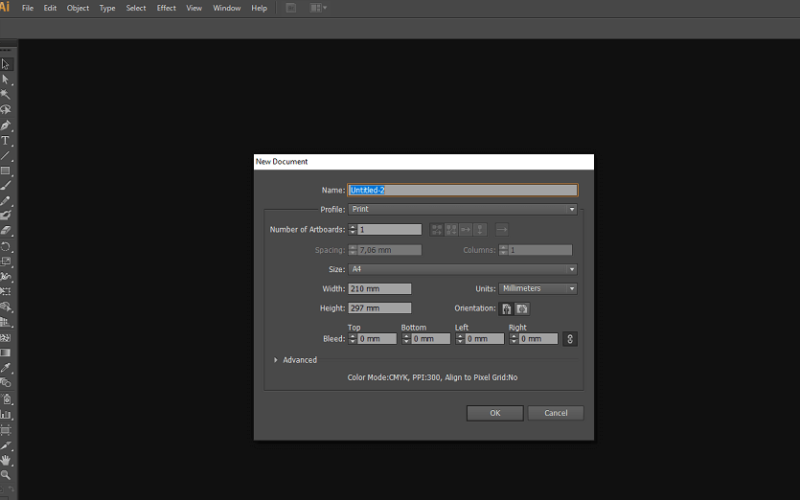Select the Mesh tool
The width and height of the screenshot is (800, 500).
coord(6,338)
